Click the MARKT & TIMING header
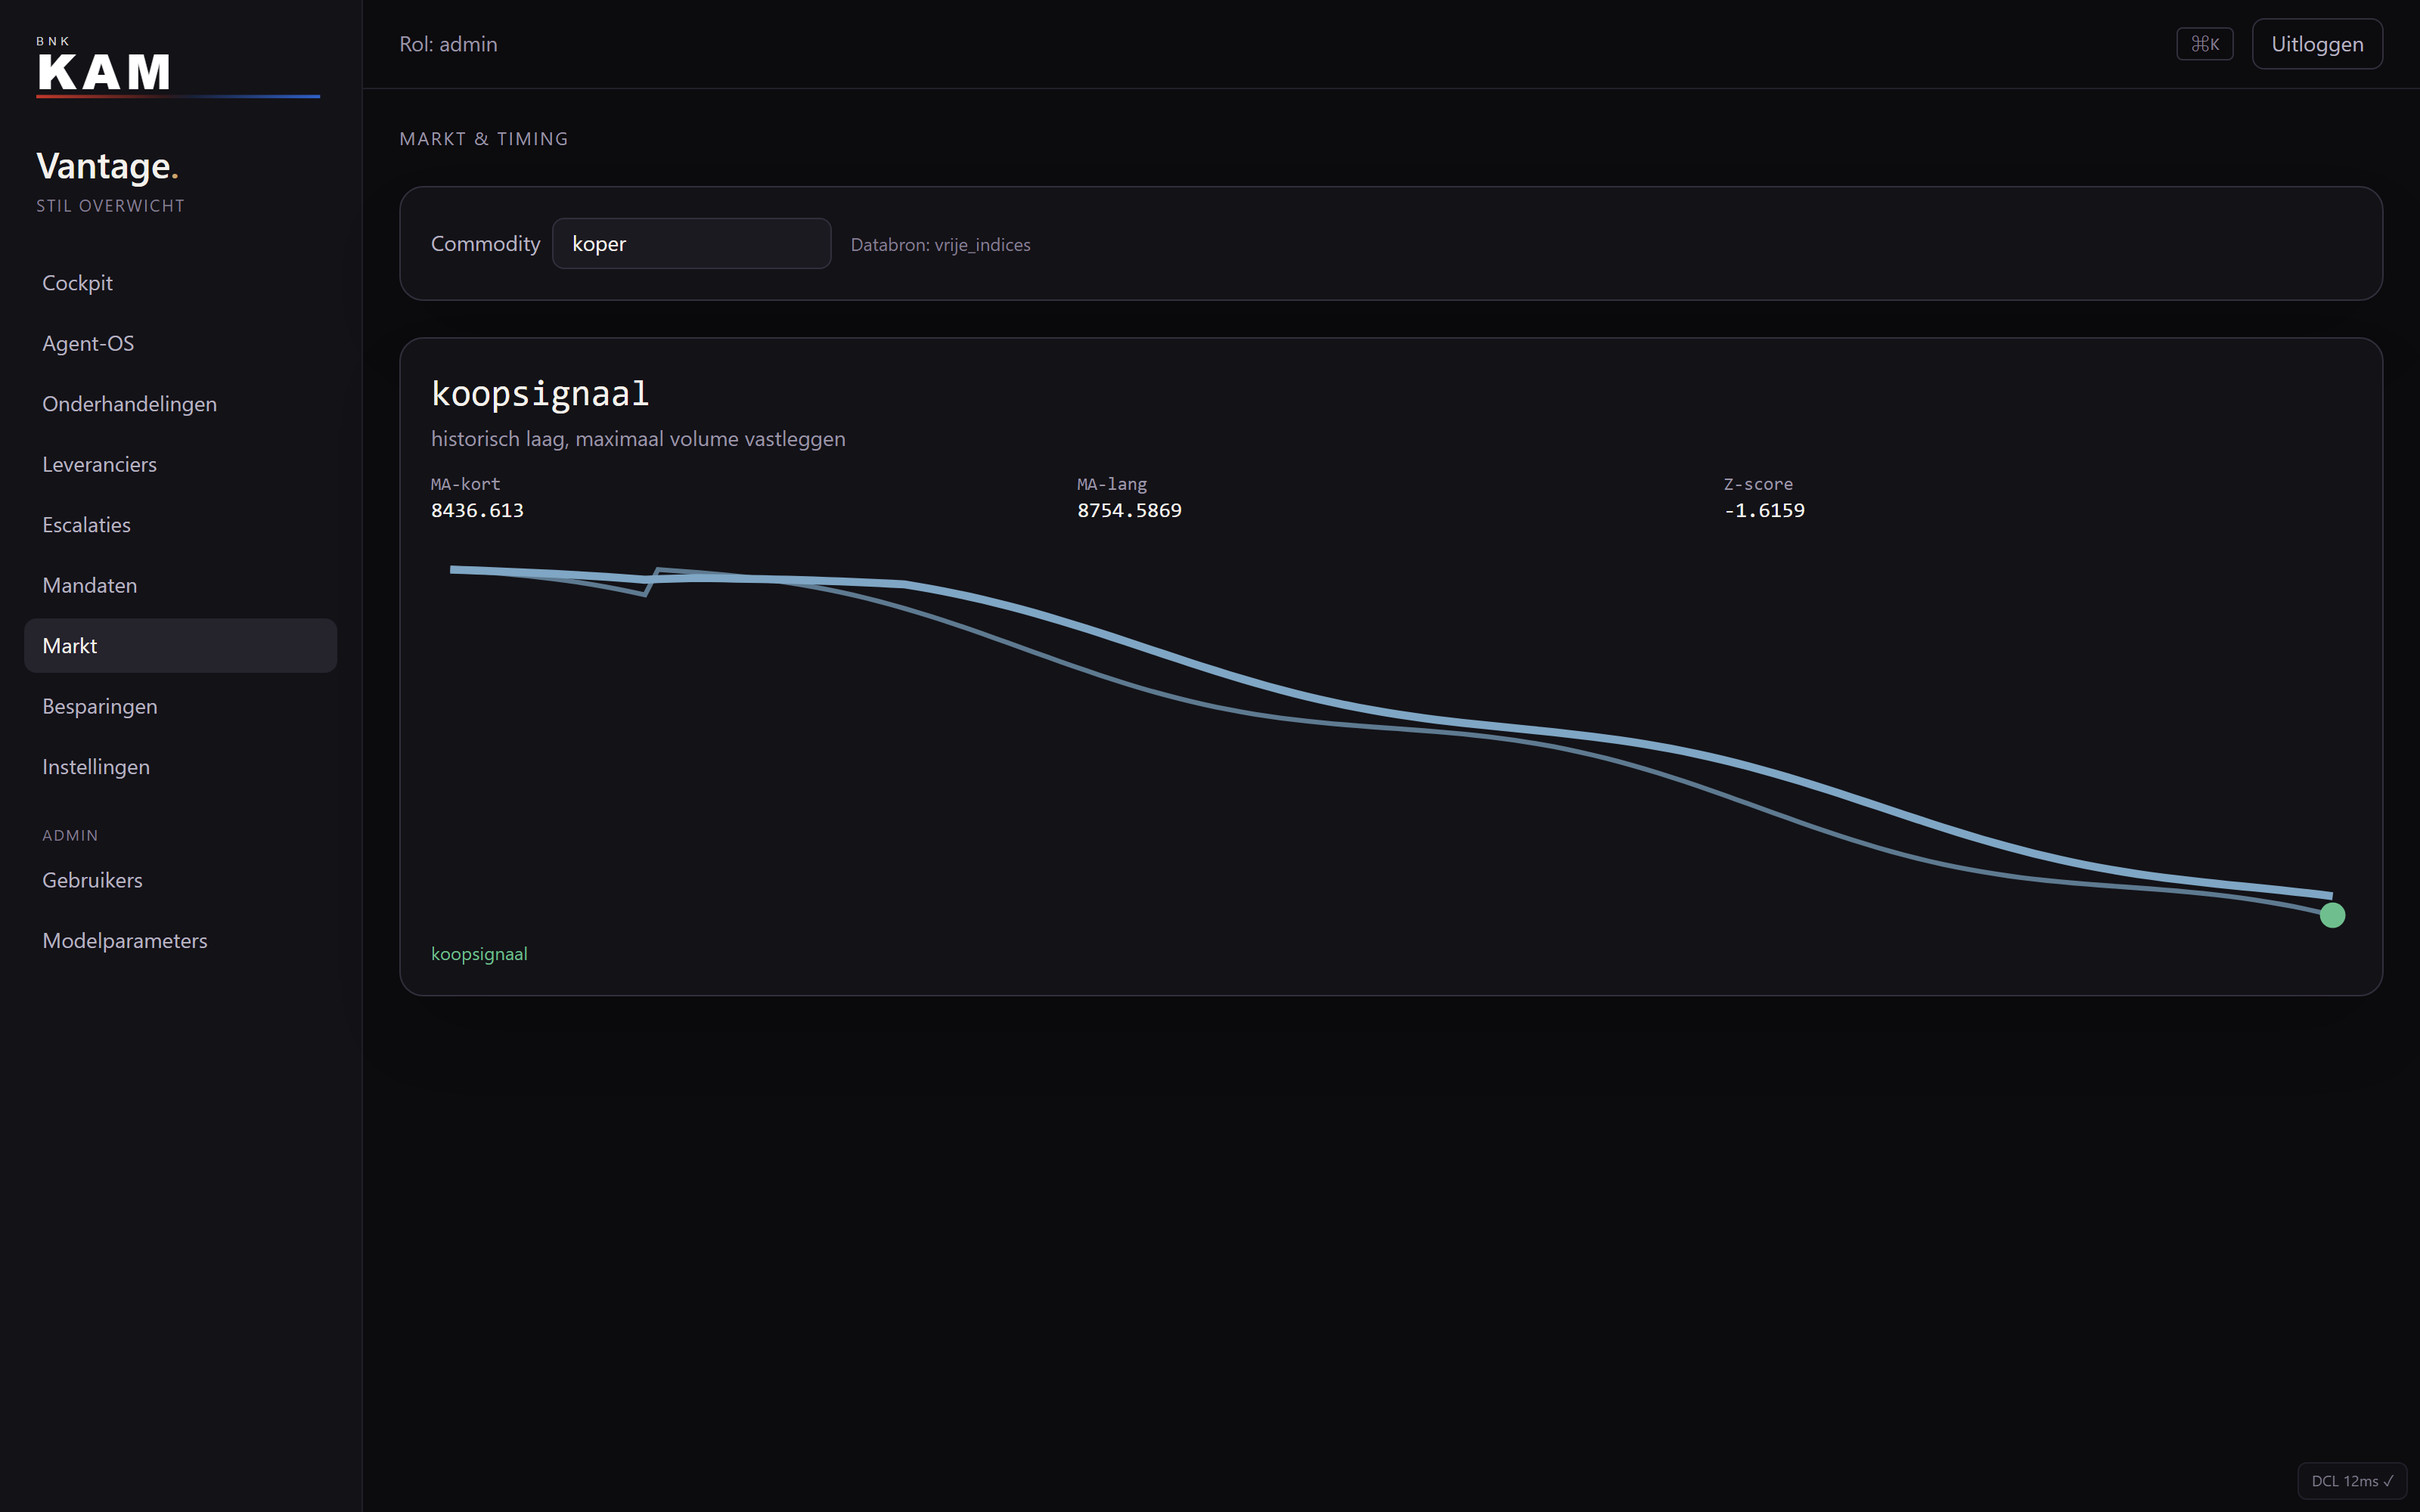This screenshot has height=1512, width=2420. coord(484,139)
